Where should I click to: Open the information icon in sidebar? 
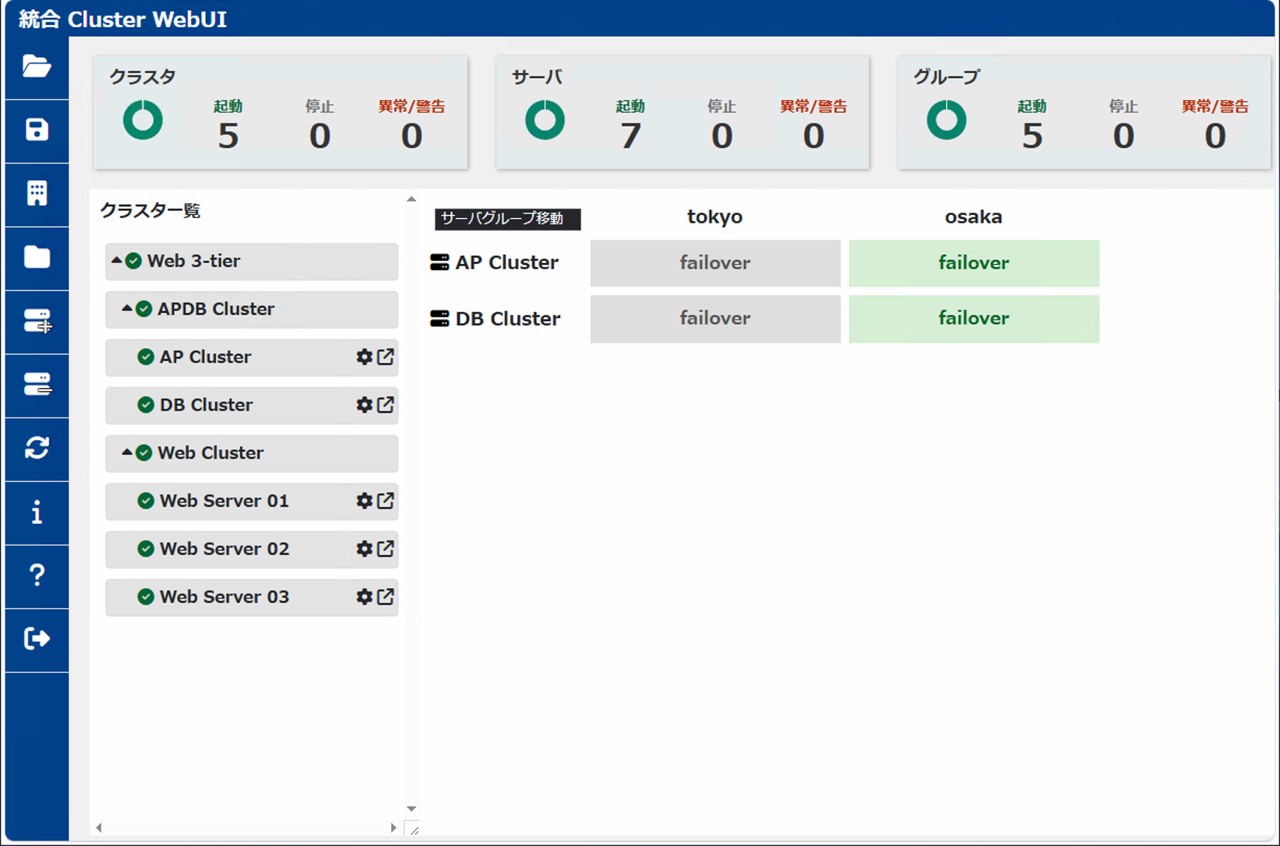[37, 512]
